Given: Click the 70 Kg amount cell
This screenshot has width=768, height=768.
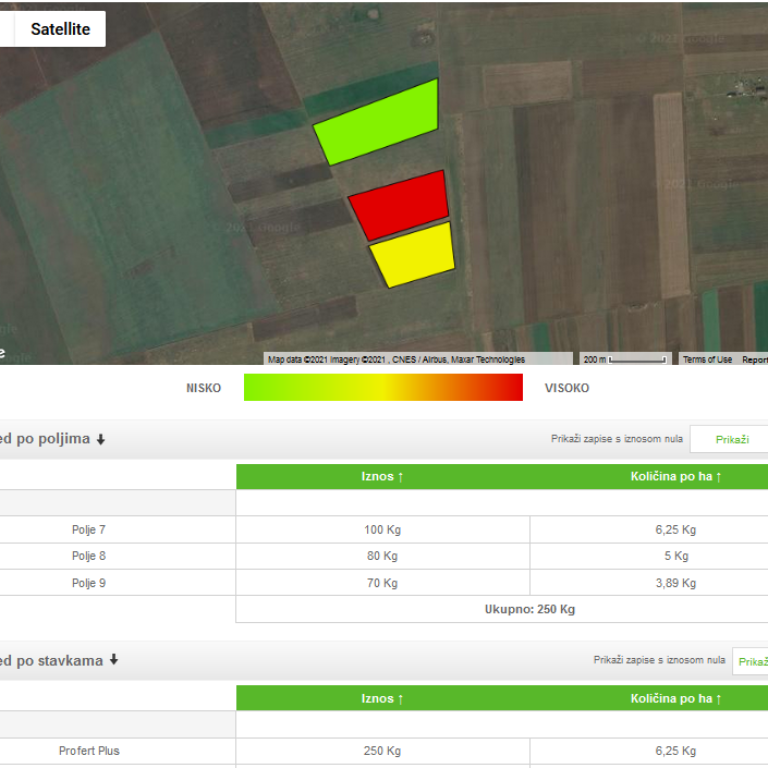Looking at the screenshot, I should pos(383,583).
